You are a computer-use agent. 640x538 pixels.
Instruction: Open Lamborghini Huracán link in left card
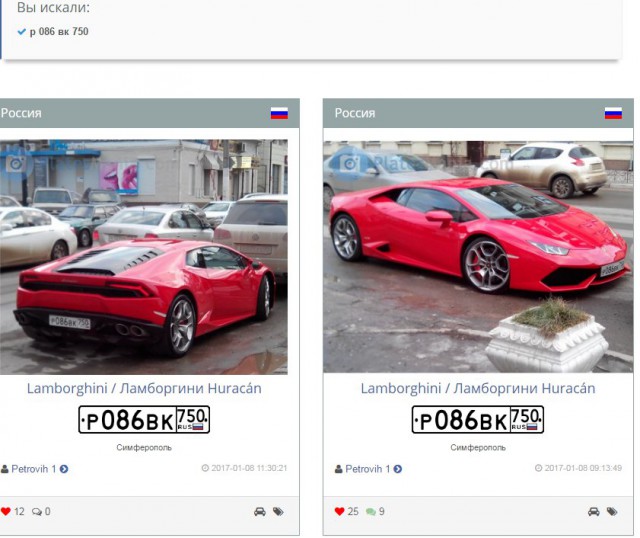click(144, 388)
